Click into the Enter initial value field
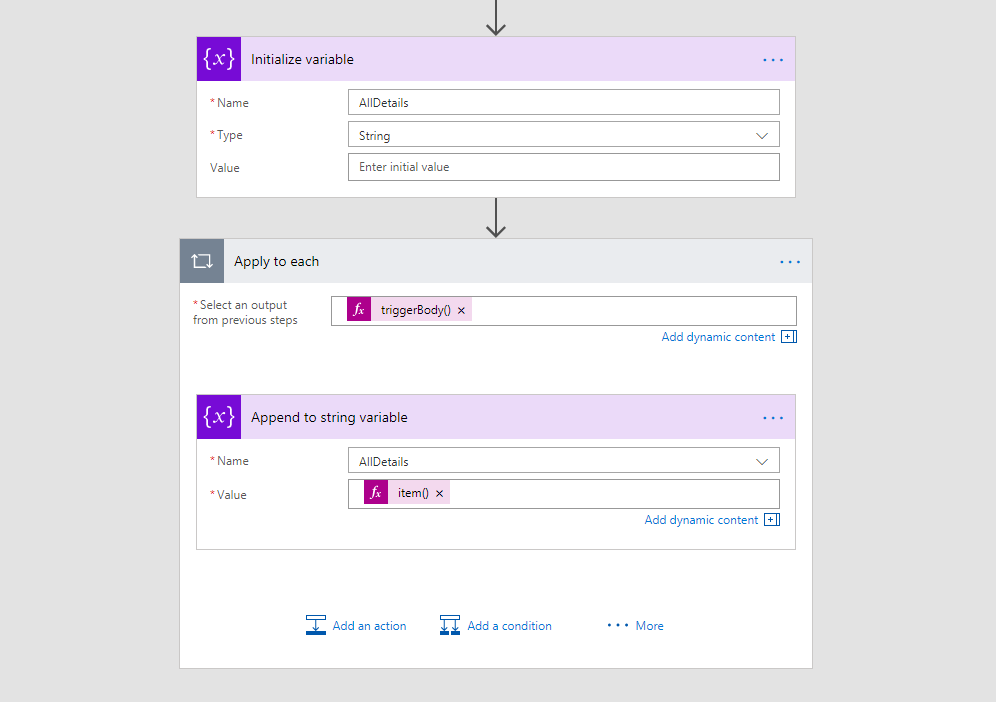Image resolution: width=996 pixels, height=702 pixels. coord(563,167)
